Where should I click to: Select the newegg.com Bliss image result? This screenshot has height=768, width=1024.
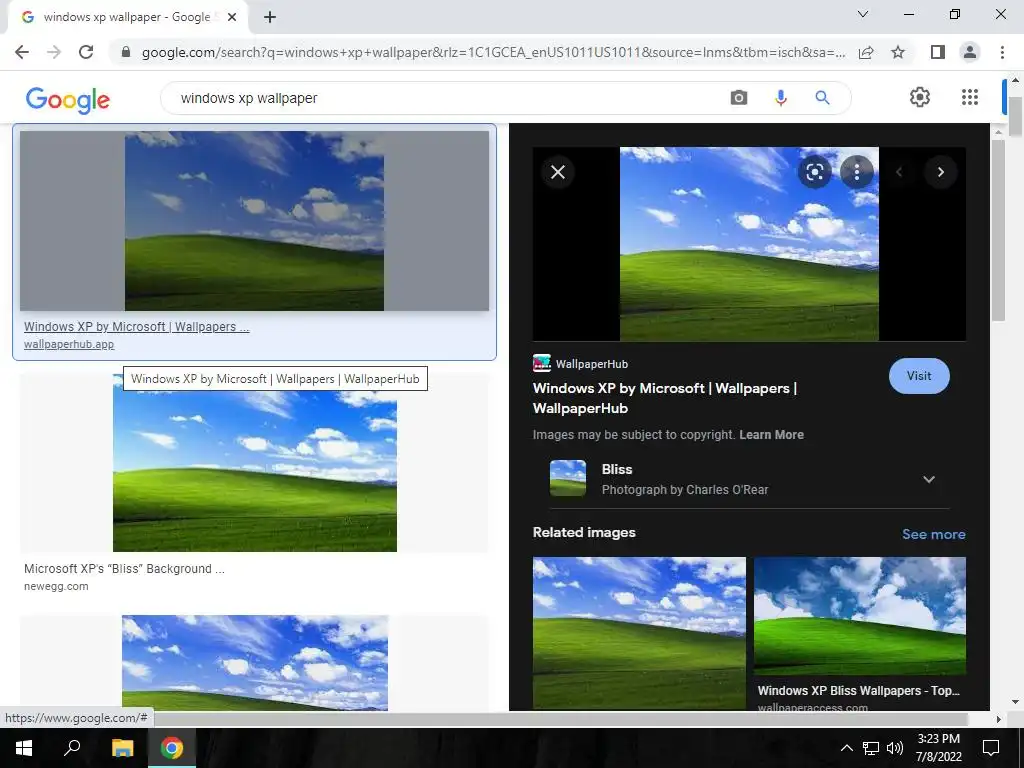(255, 462)
